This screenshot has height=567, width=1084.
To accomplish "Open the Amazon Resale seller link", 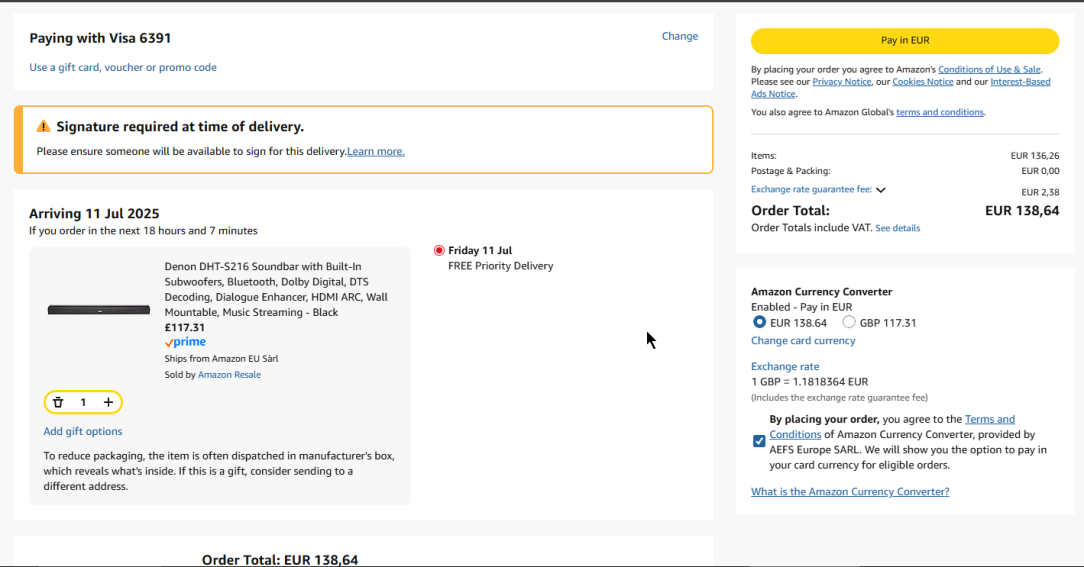I will tap(230, 375).
